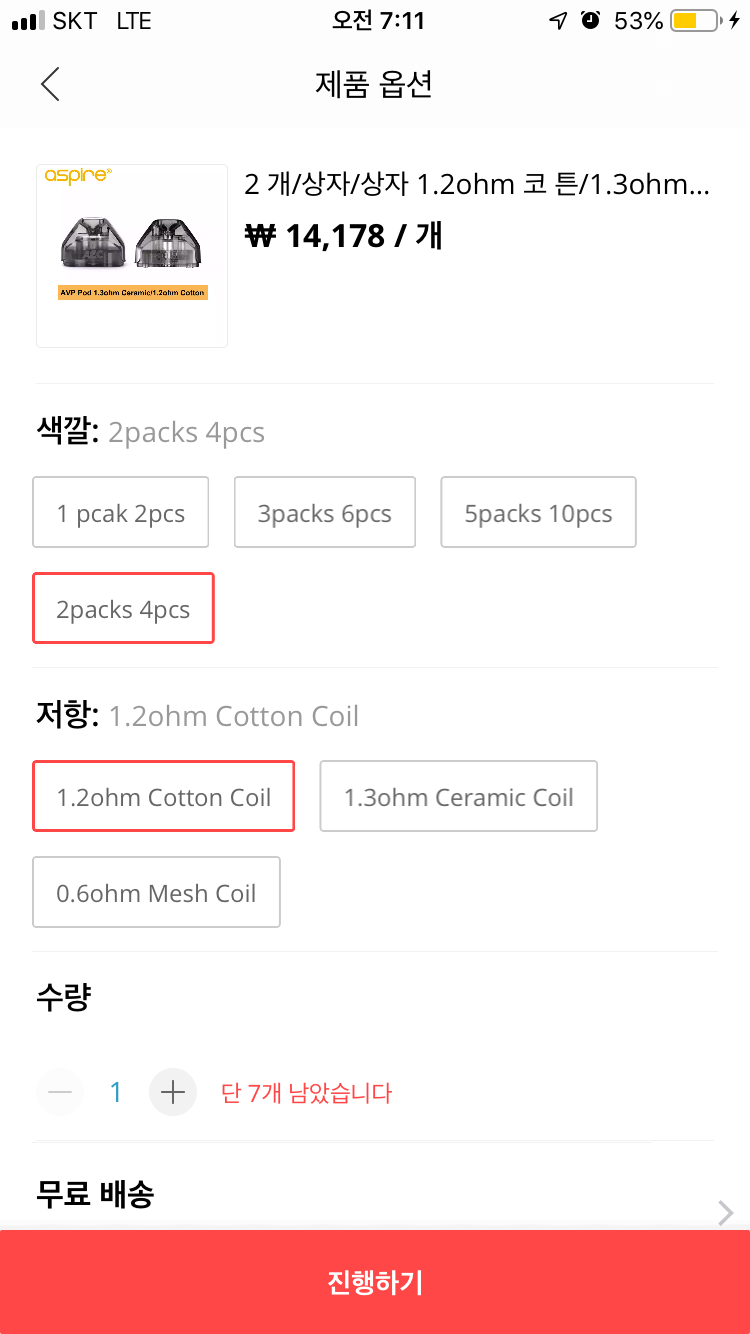Image resolution: width=750 pixels, height=1334 pixels.
Task: Tap the aspire logo on product image
Action: [x=77, y=176]
